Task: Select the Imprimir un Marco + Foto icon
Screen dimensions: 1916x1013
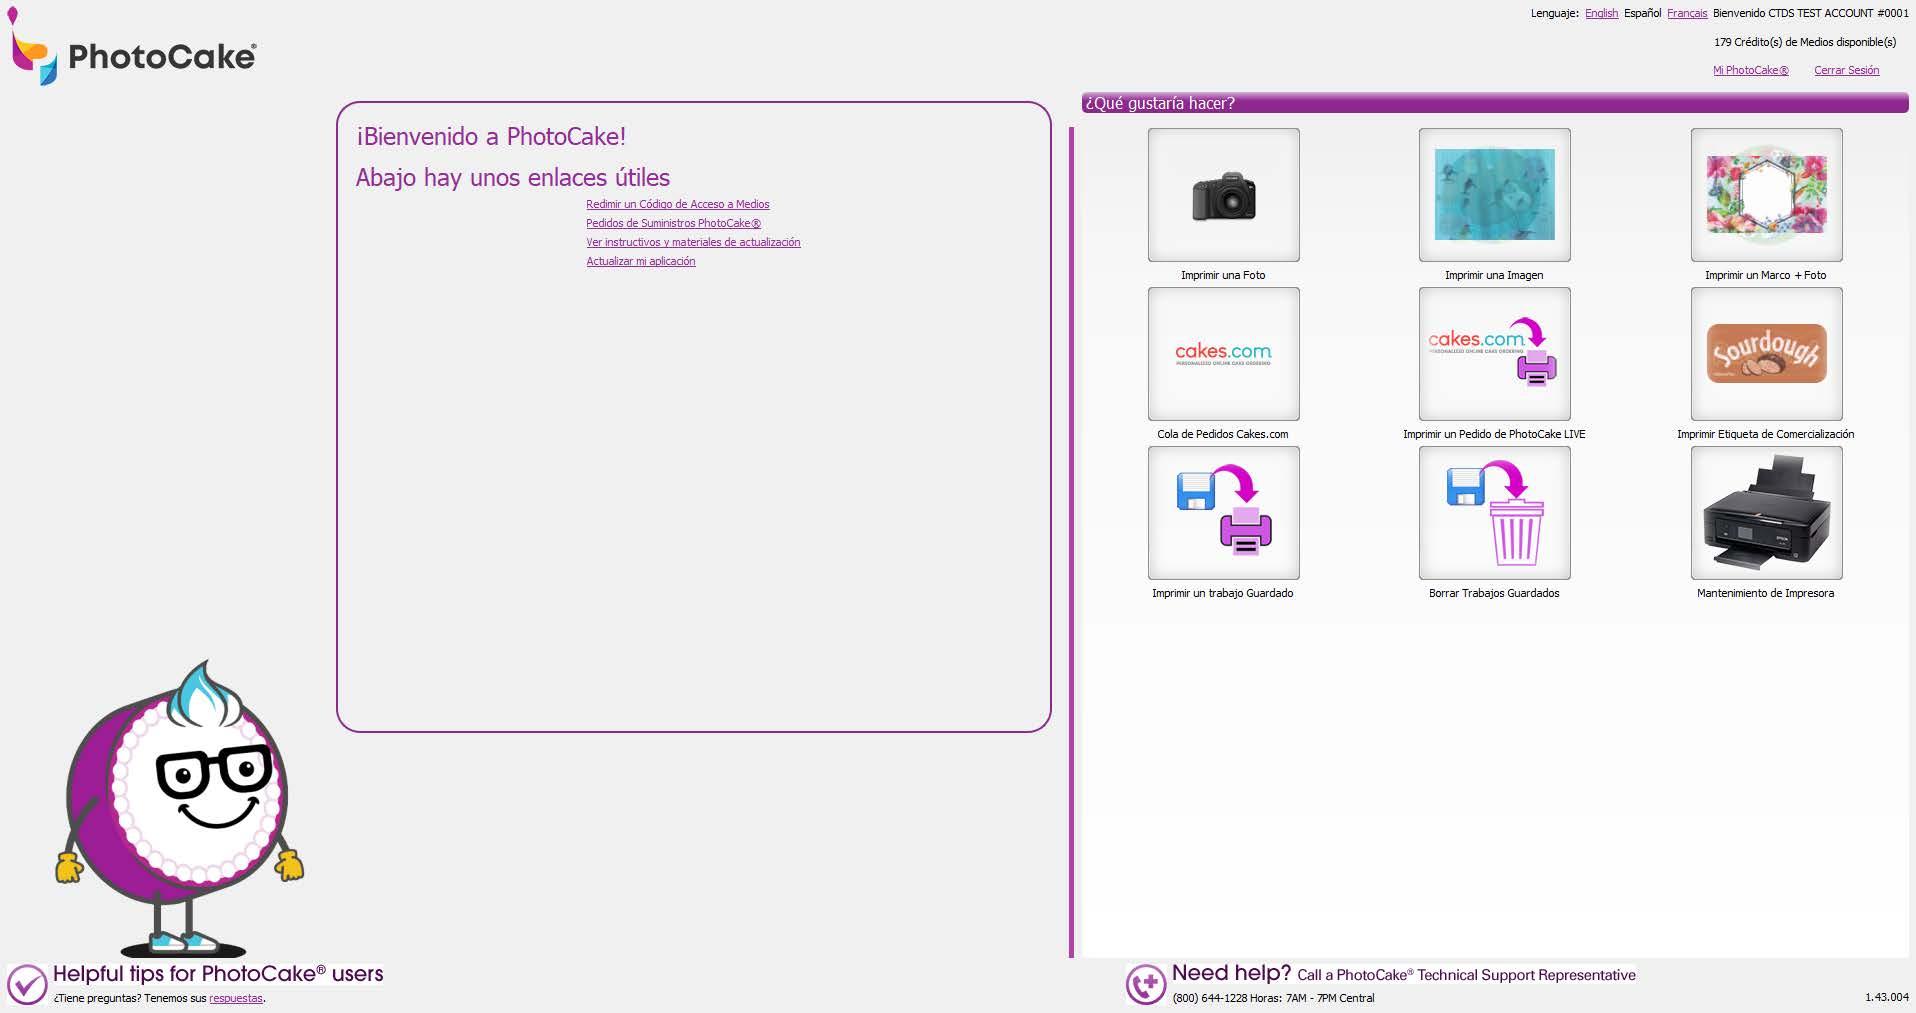Action: pos(1766,195)
